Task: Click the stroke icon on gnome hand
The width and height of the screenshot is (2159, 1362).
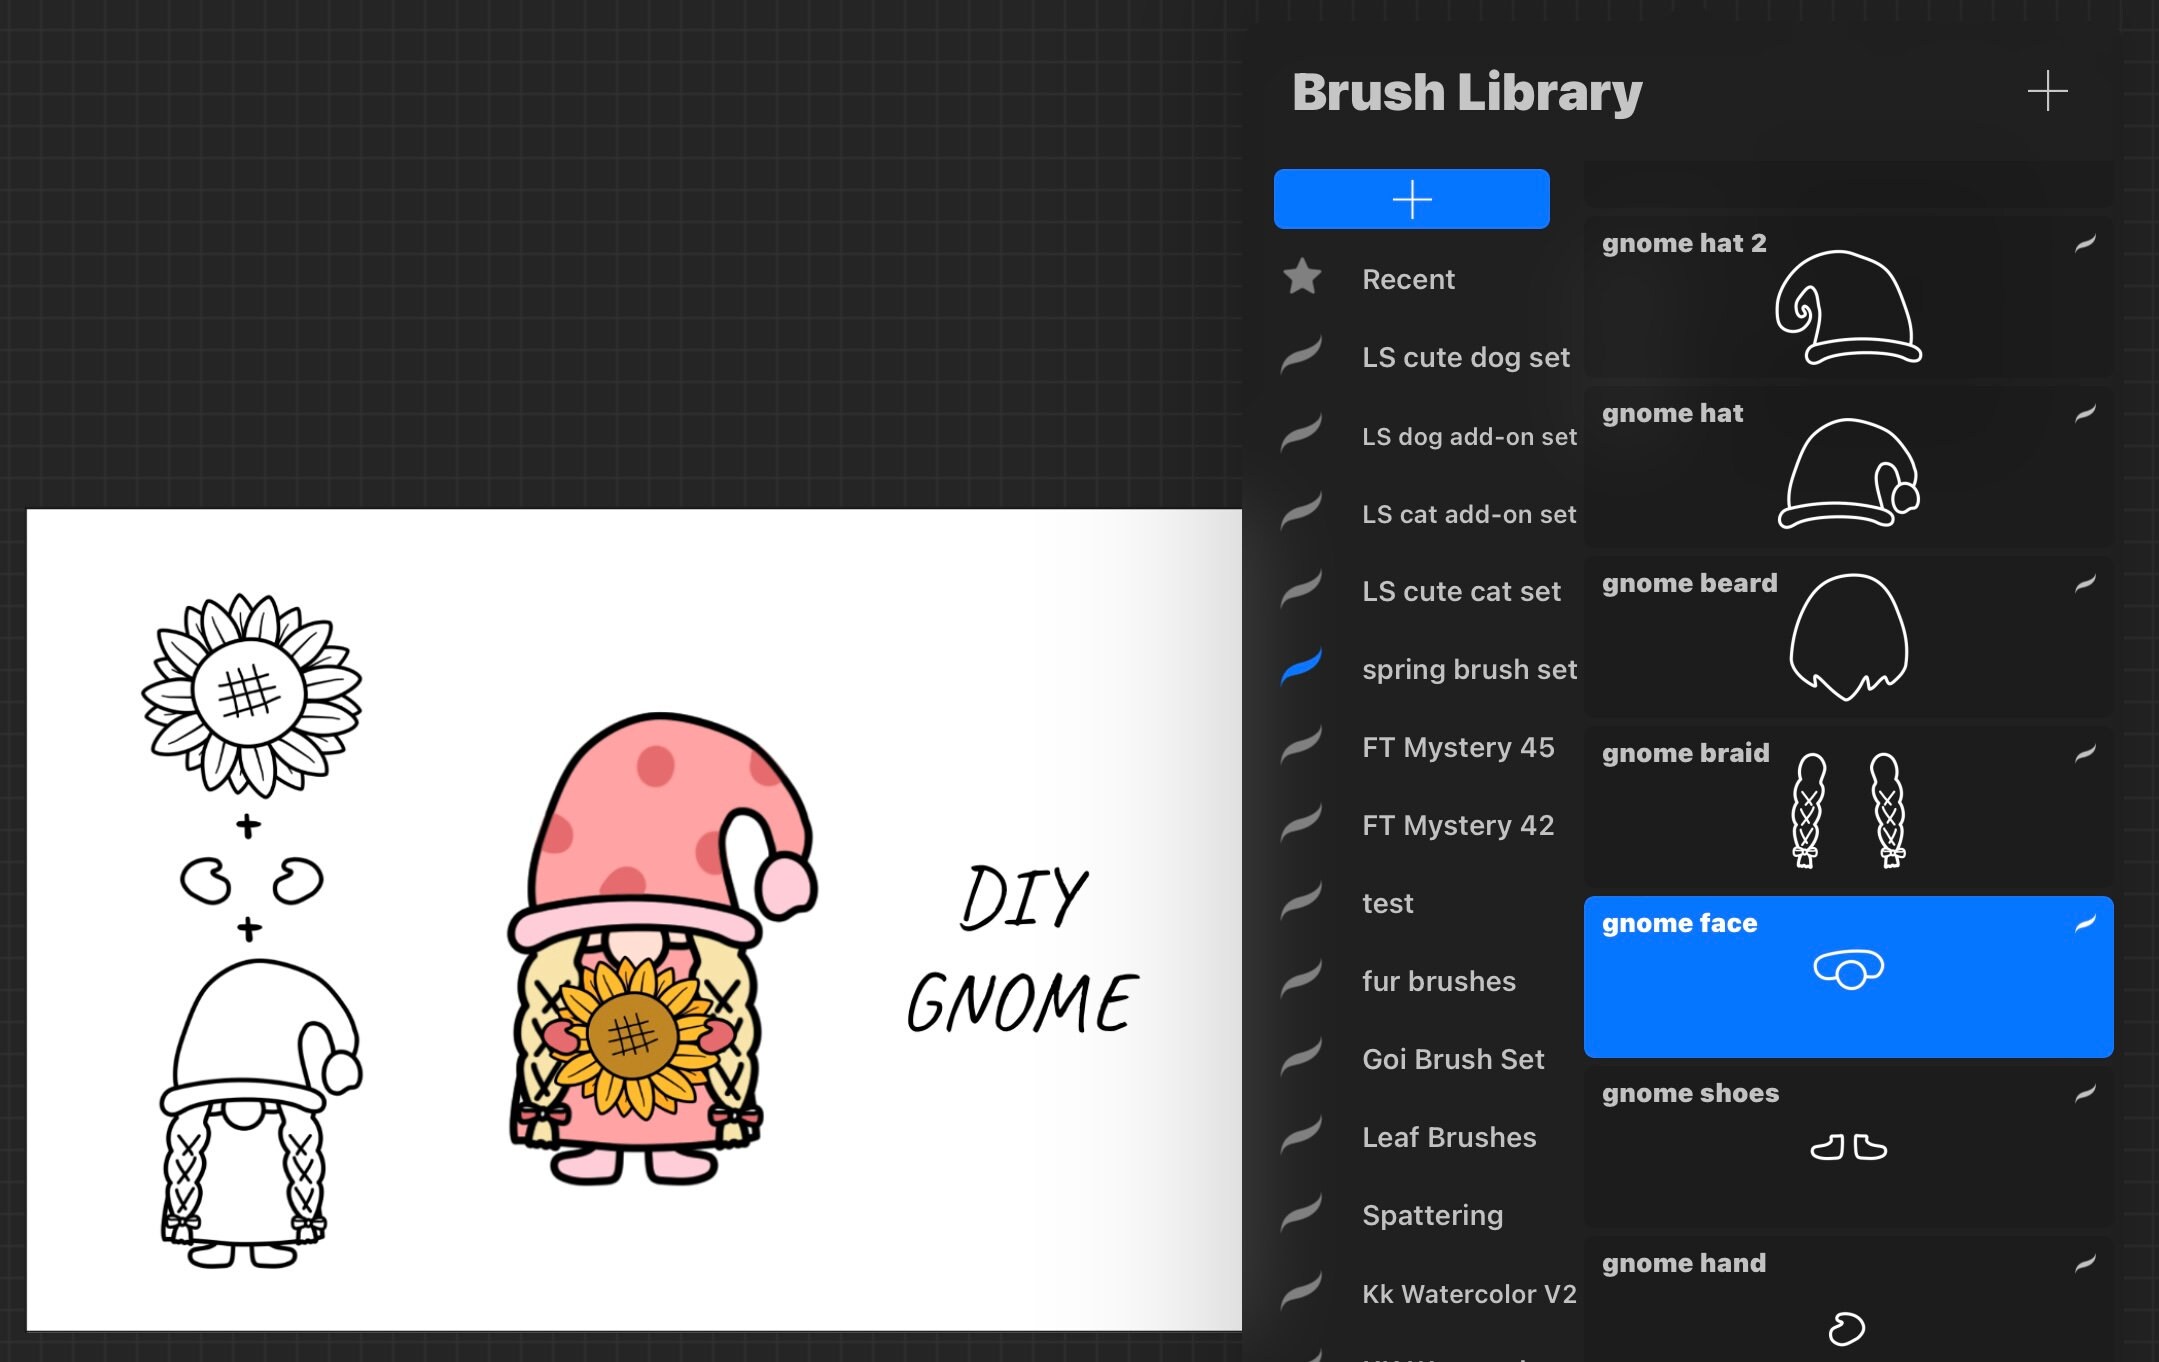Action: click(2085, 1263)
